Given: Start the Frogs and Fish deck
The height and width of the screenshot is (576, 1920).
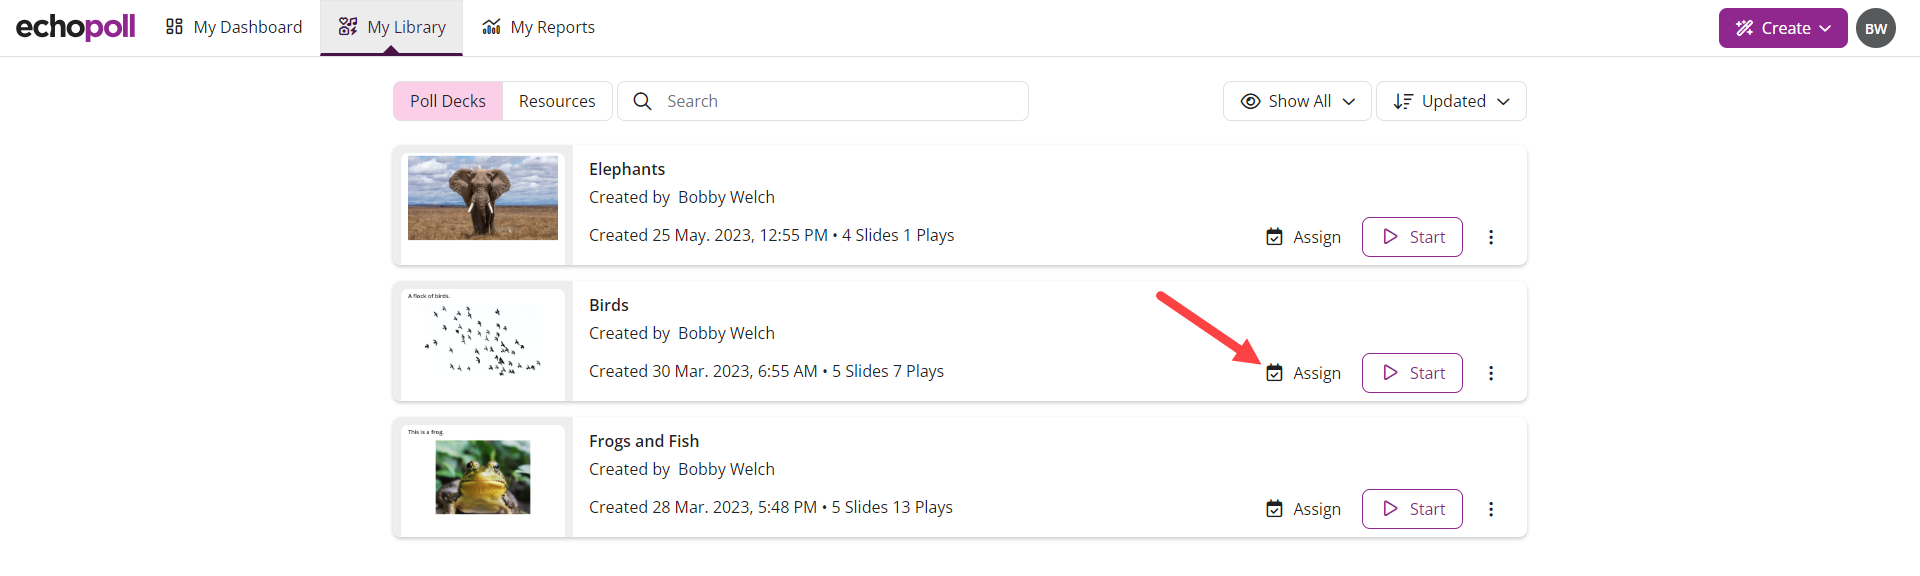Looking at the screenshot, I should coord(1412,509).
